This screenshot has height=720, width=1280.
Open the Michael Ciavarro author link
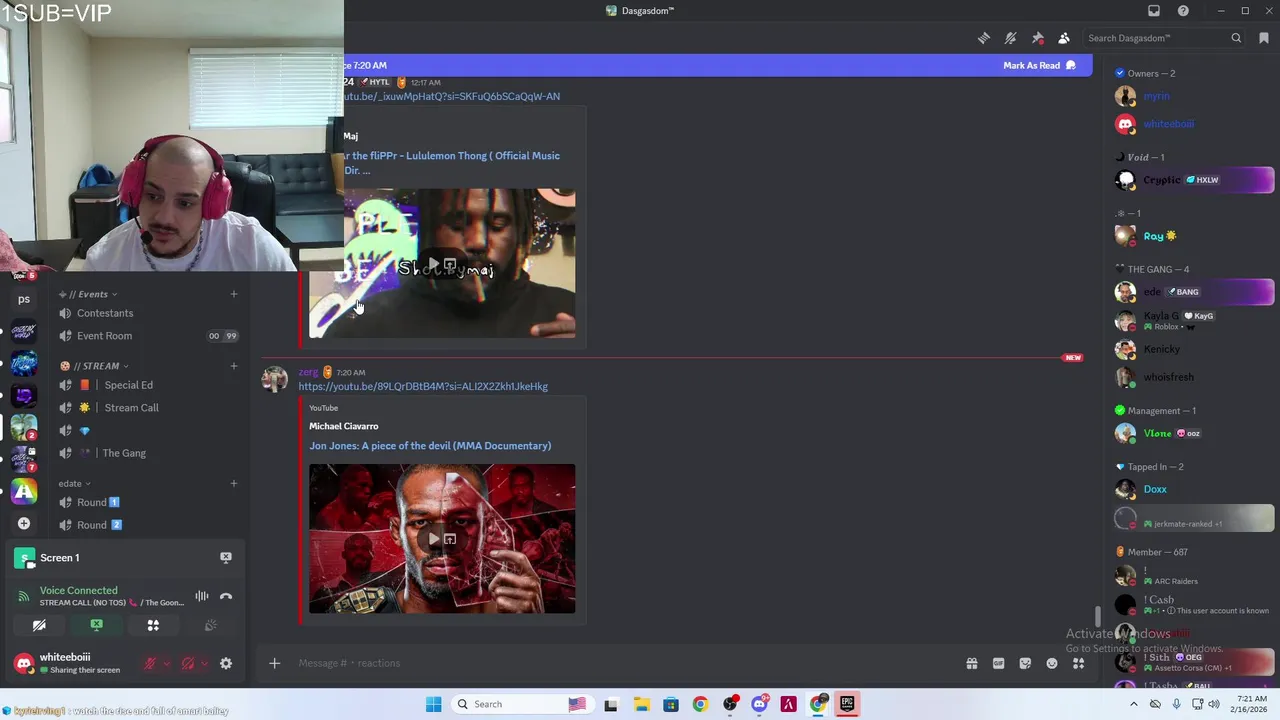pyautogui.click(x=343, y=426)
